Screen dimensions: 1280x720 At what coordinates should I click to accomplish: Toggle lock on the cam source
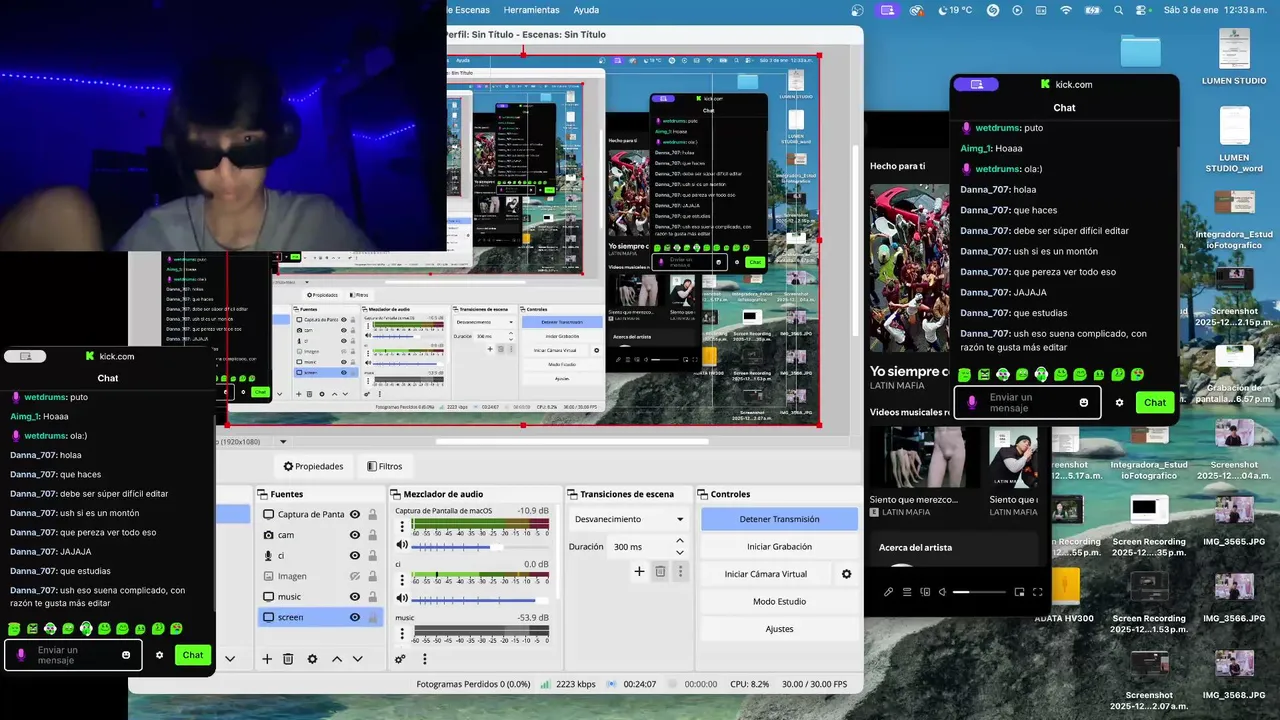coord(372,535)
